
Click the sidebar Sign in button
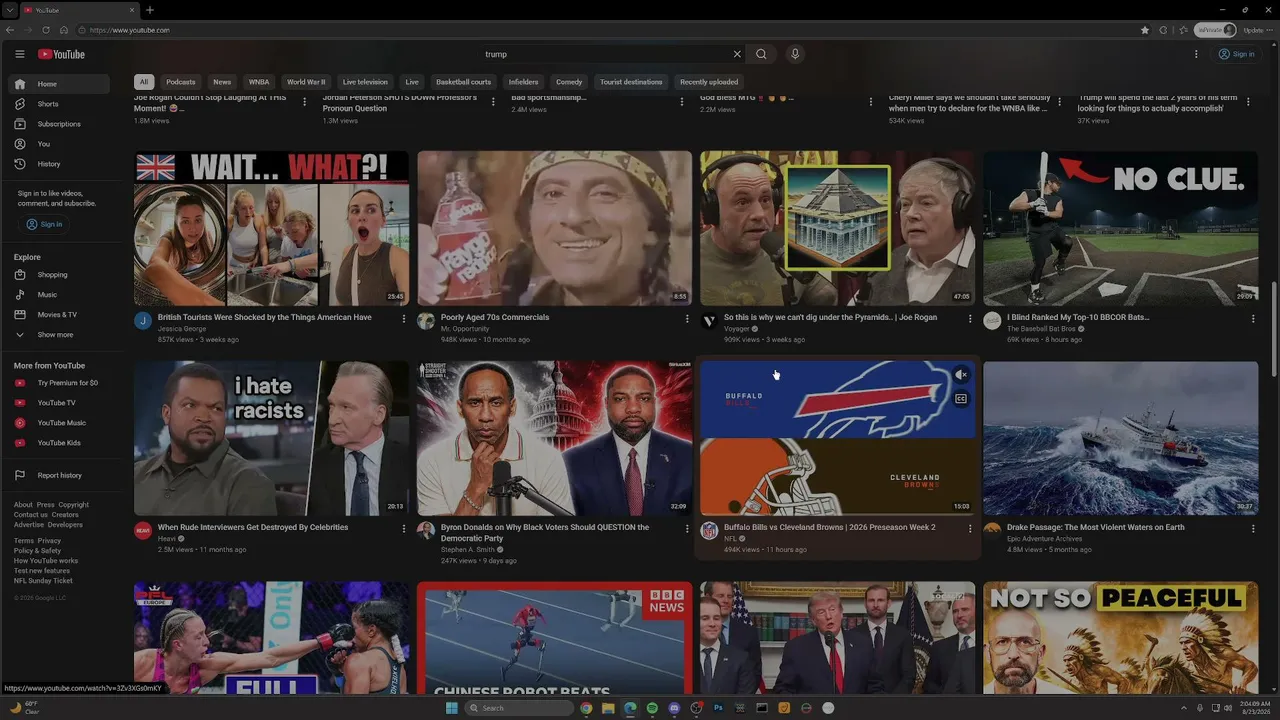coord(45,224)
